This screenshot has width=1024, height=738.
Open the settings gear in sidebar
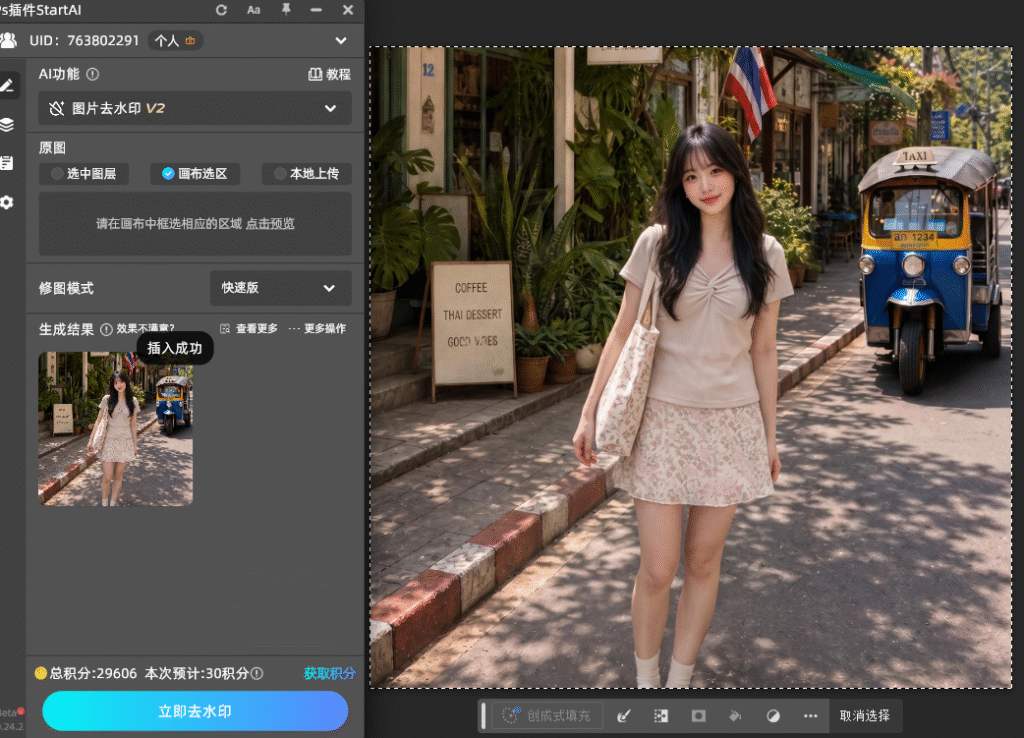tap(7, 202)
